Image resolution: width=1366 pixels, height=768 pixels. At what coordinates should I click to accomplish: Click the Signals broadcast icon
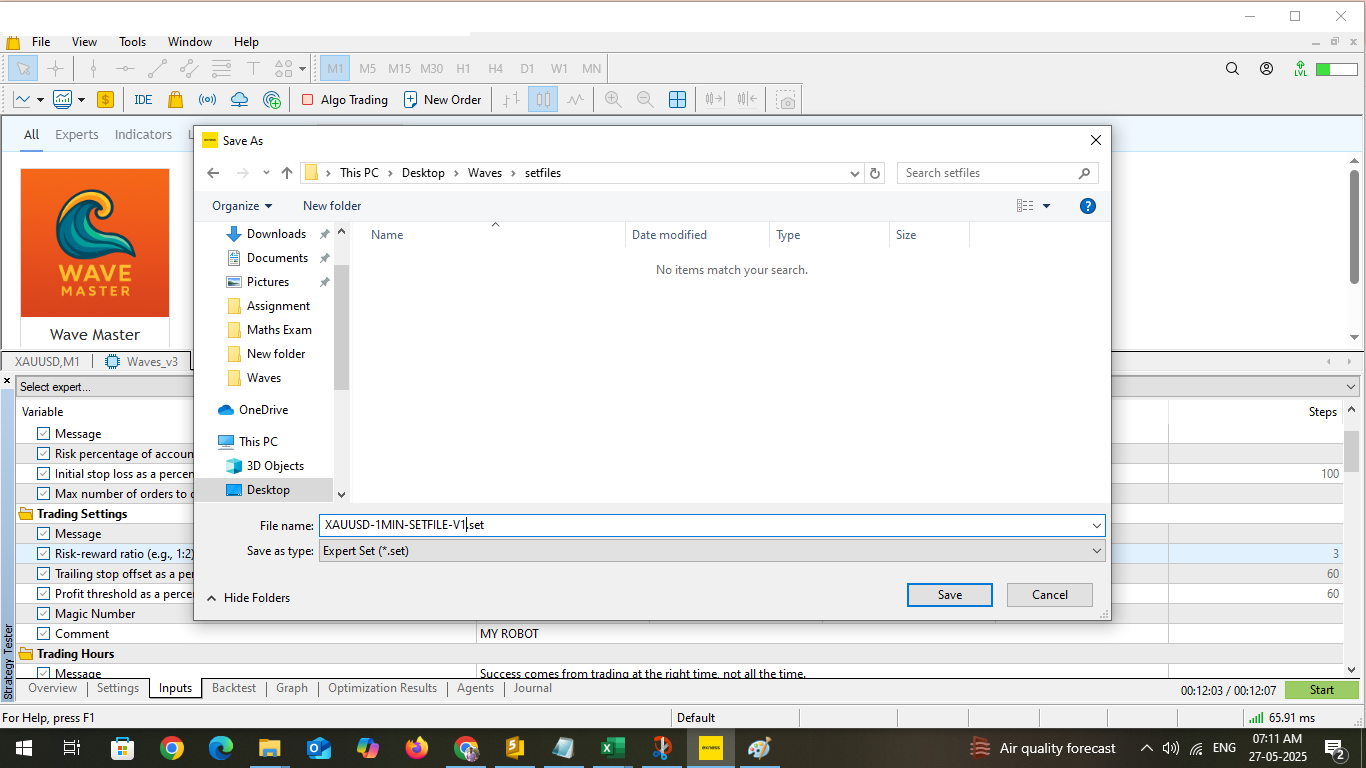[207, 100]
